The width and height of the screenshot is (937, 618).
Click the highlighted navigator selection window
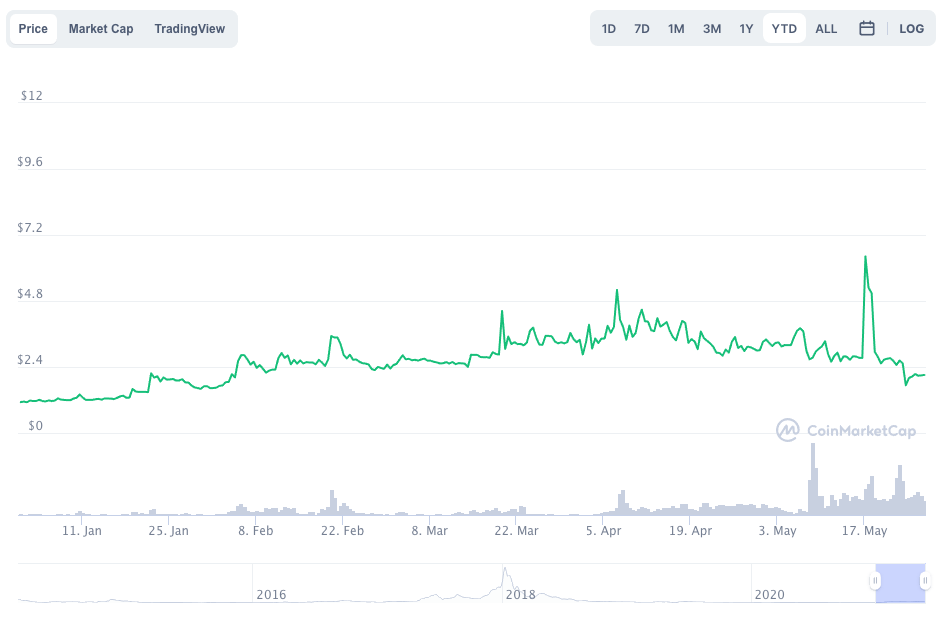click(x=901, y=583)
